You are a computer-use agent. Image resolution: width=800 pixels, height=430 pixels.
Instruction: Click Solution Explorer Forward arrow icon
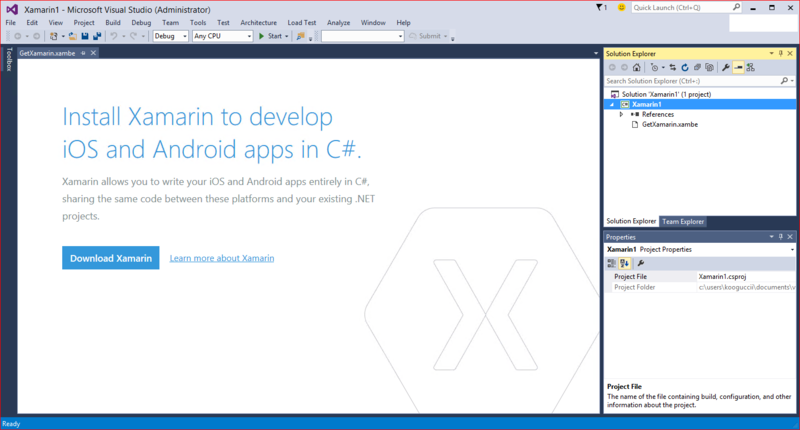coord(624,67)
